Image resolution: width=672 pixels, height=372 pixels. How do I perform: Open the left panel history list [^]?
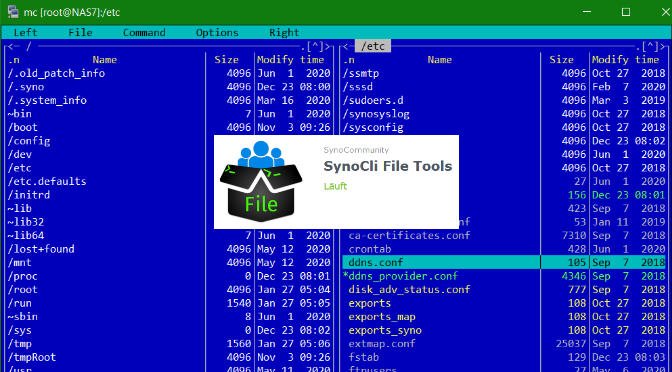(315, 46)
